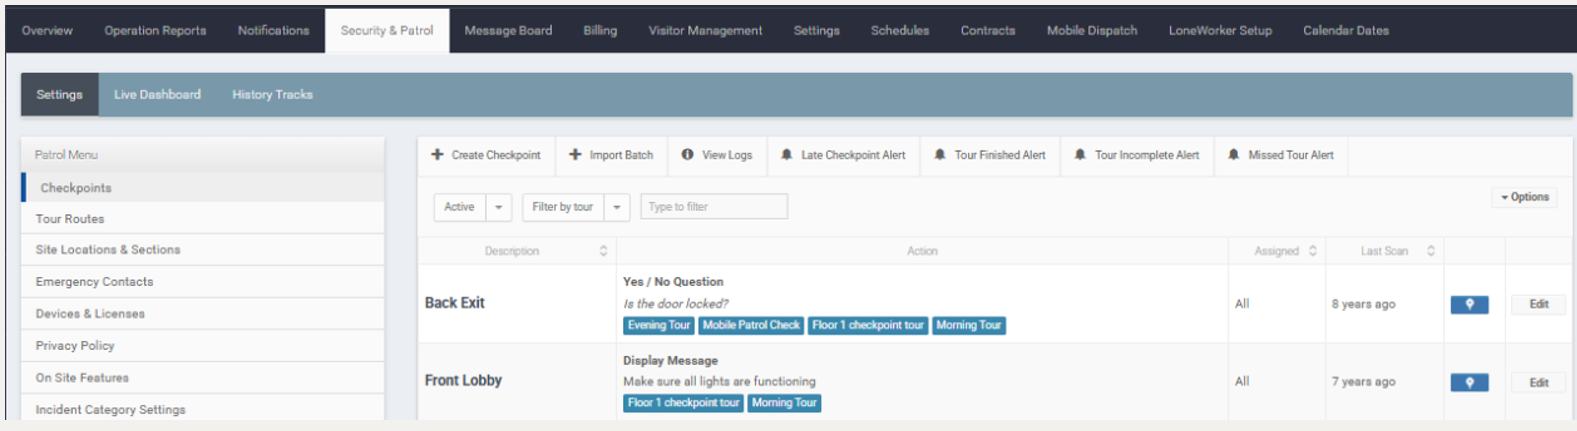The width and height of the screenshot is (1577, 431).
Task: Click the '8 years ago' last scan value
Action: click(x=1363, y=304)
